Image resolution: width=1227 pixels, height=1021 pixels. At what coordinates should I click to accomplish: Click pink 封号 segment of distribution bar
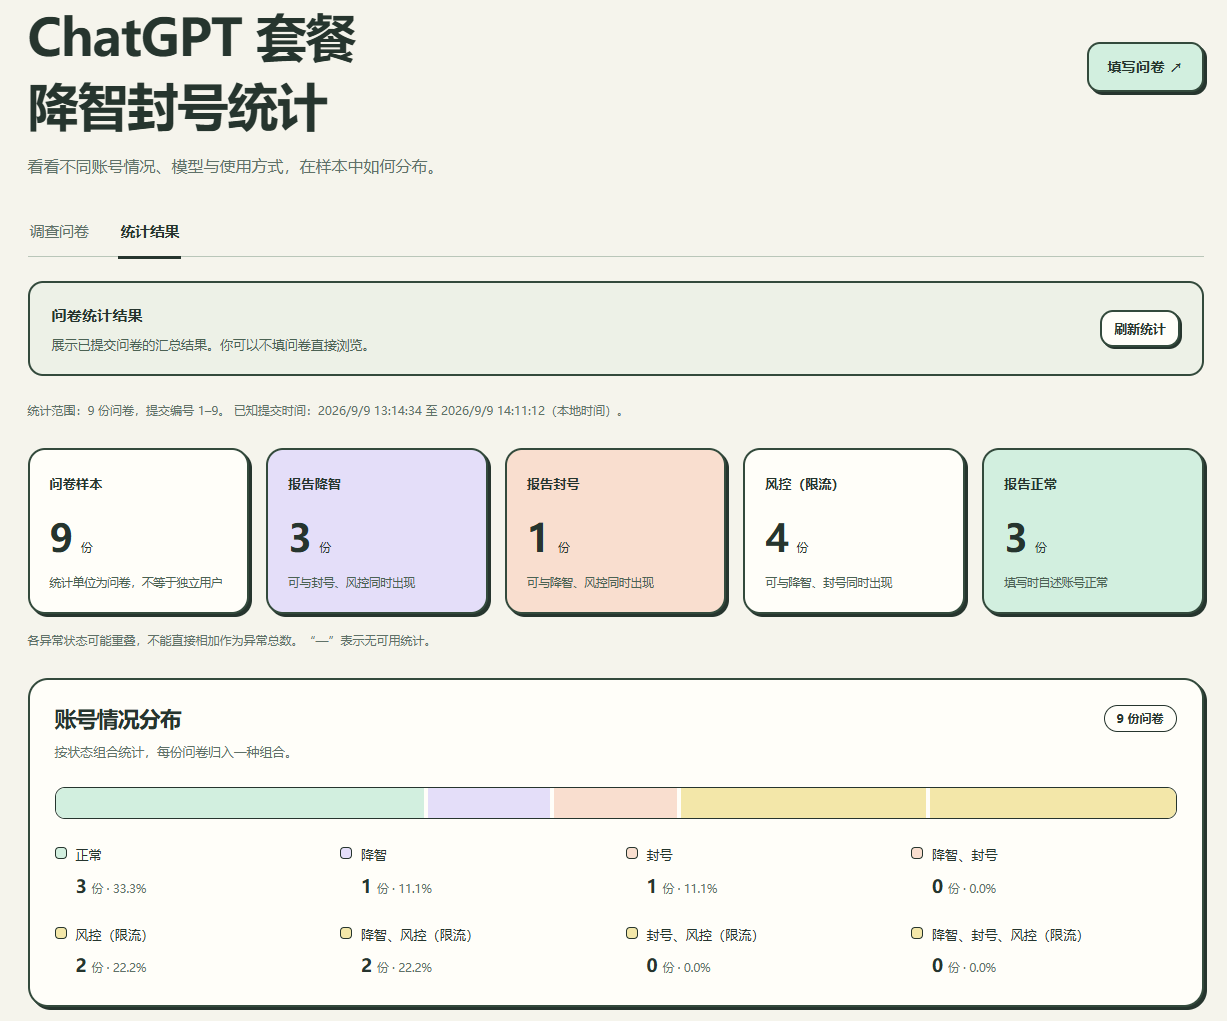point(615,803)
